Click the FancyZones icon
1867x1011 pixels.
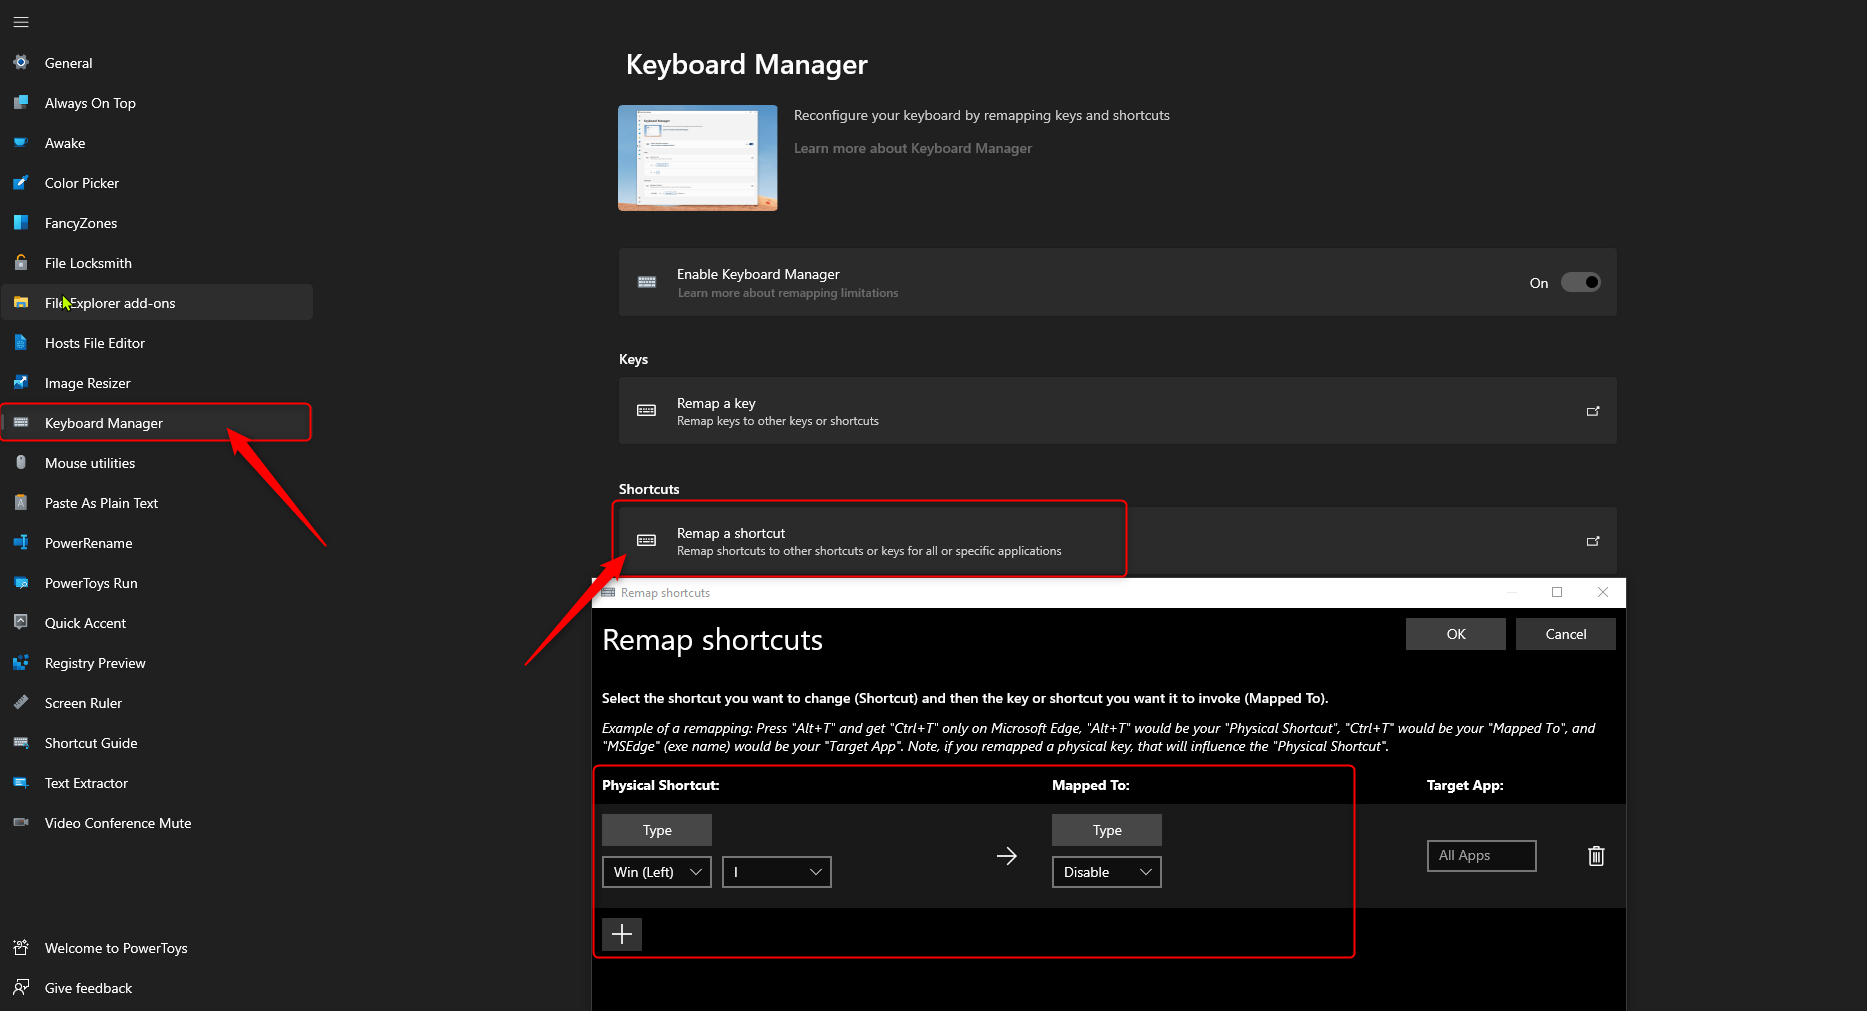tap(21, 222)
